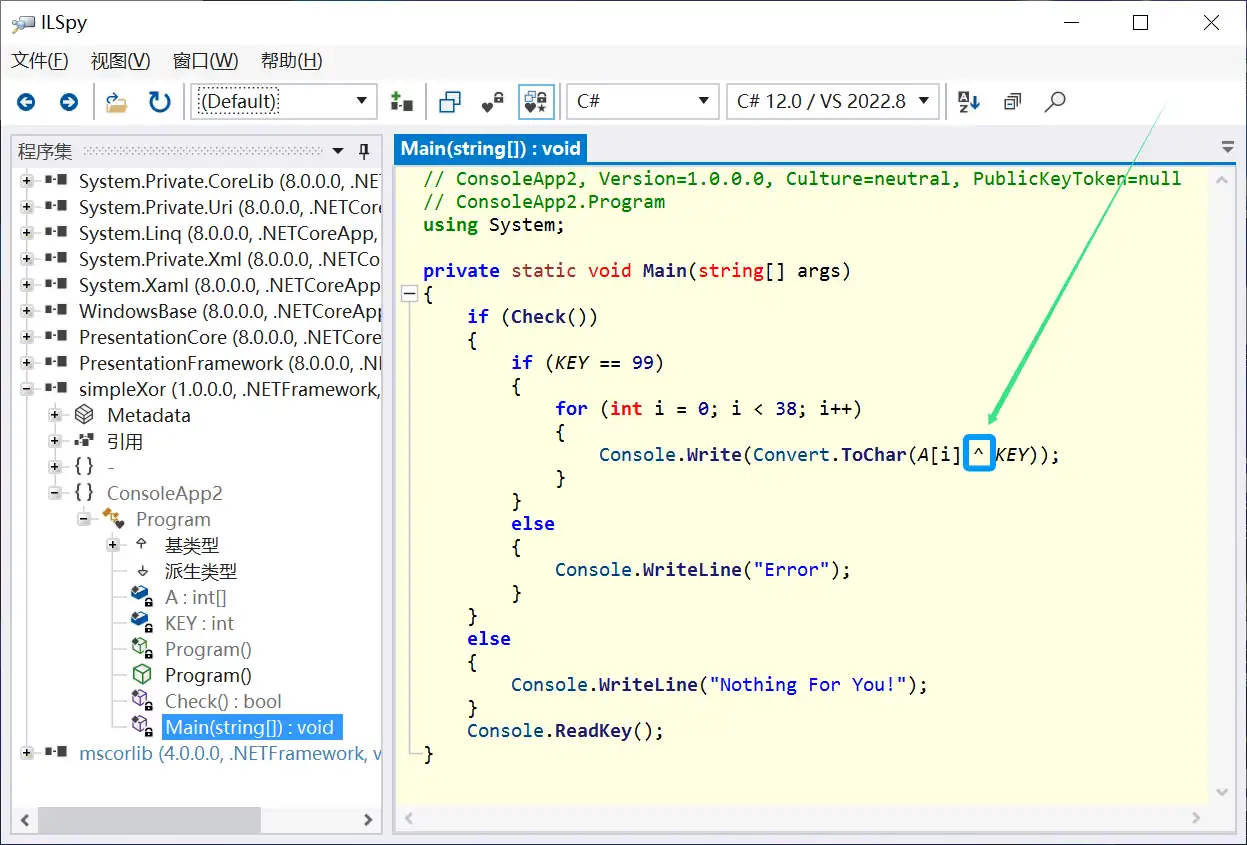
Task: Open an assembly file with folder icon
Action: point(117,102)
